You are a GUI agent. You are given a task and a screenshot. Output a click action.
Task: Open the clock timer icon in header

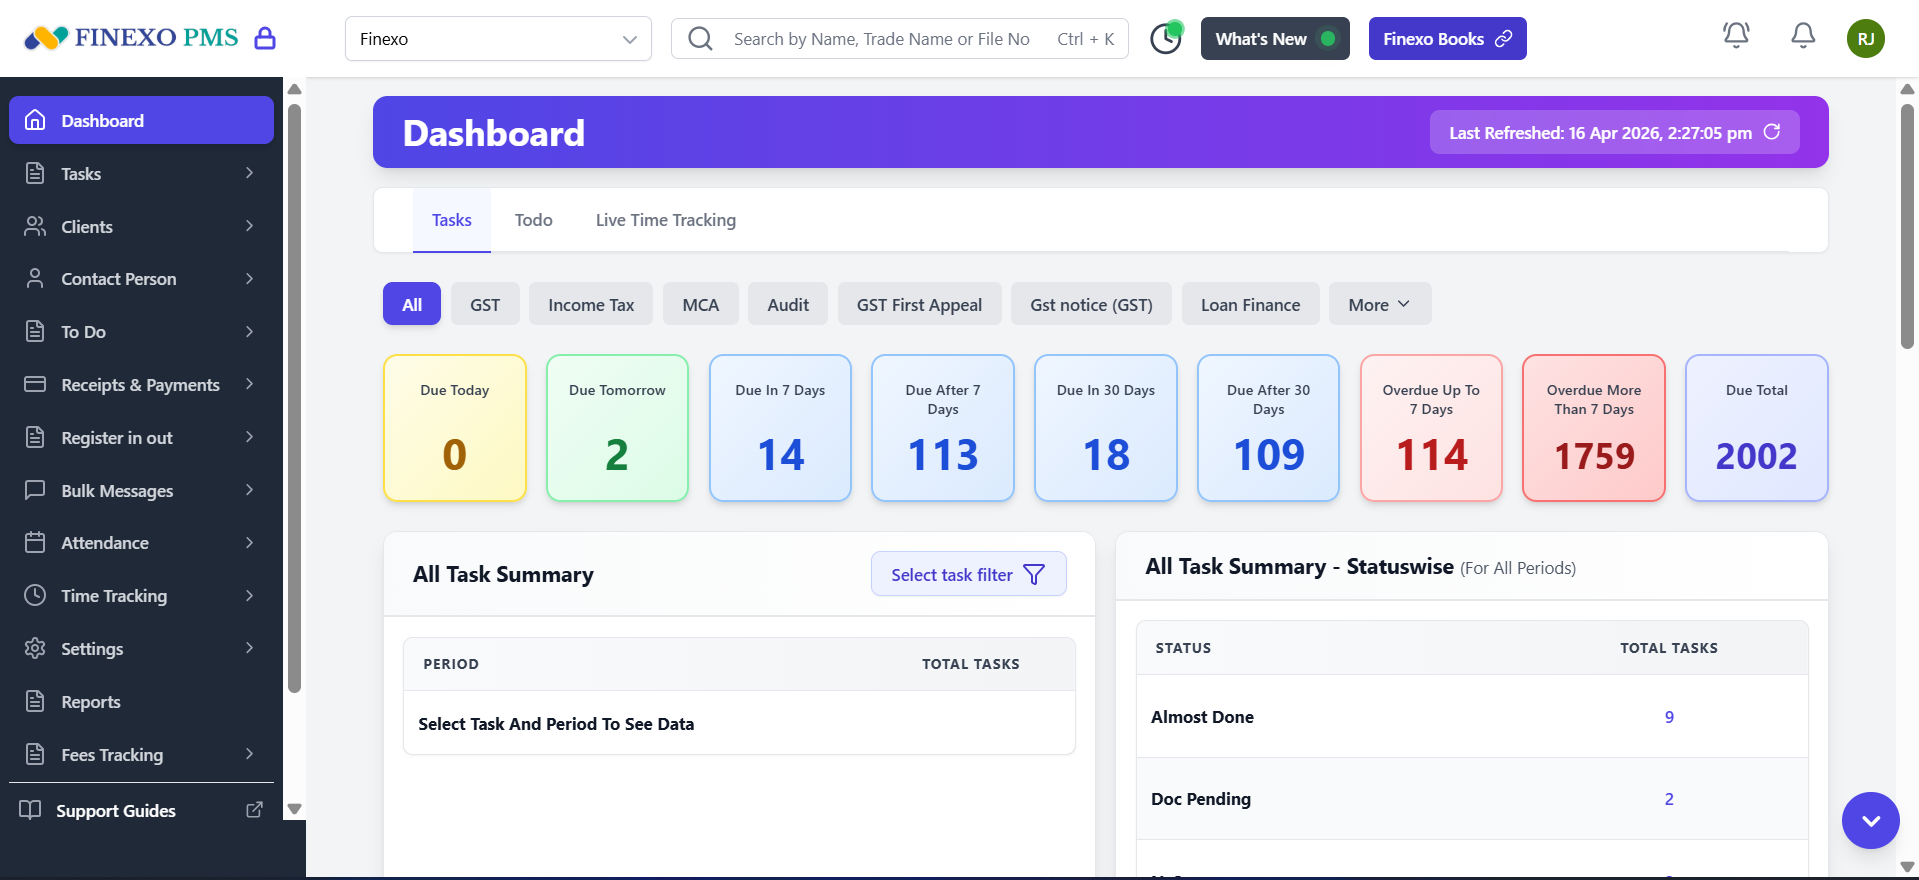(1166, 38)
